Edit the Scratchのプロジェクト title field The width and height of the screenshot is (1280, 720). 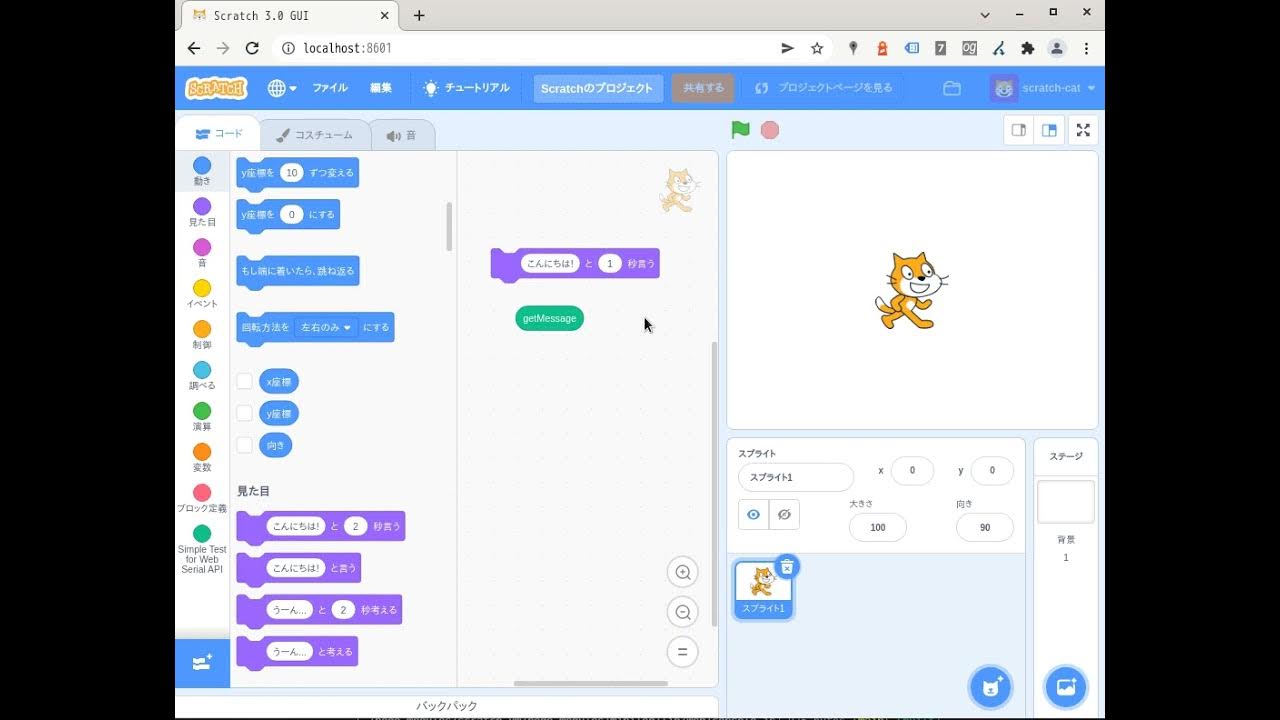pyautogui.click(x=598, y=88)
